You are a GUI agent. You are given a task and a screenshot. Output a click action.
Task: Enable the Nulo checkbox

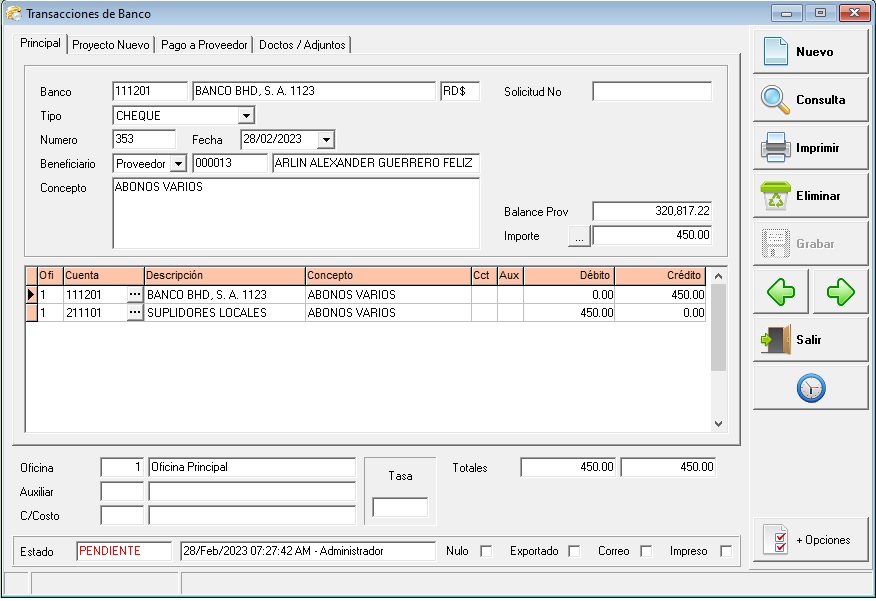pyautogui.click(x=486, y=551)
